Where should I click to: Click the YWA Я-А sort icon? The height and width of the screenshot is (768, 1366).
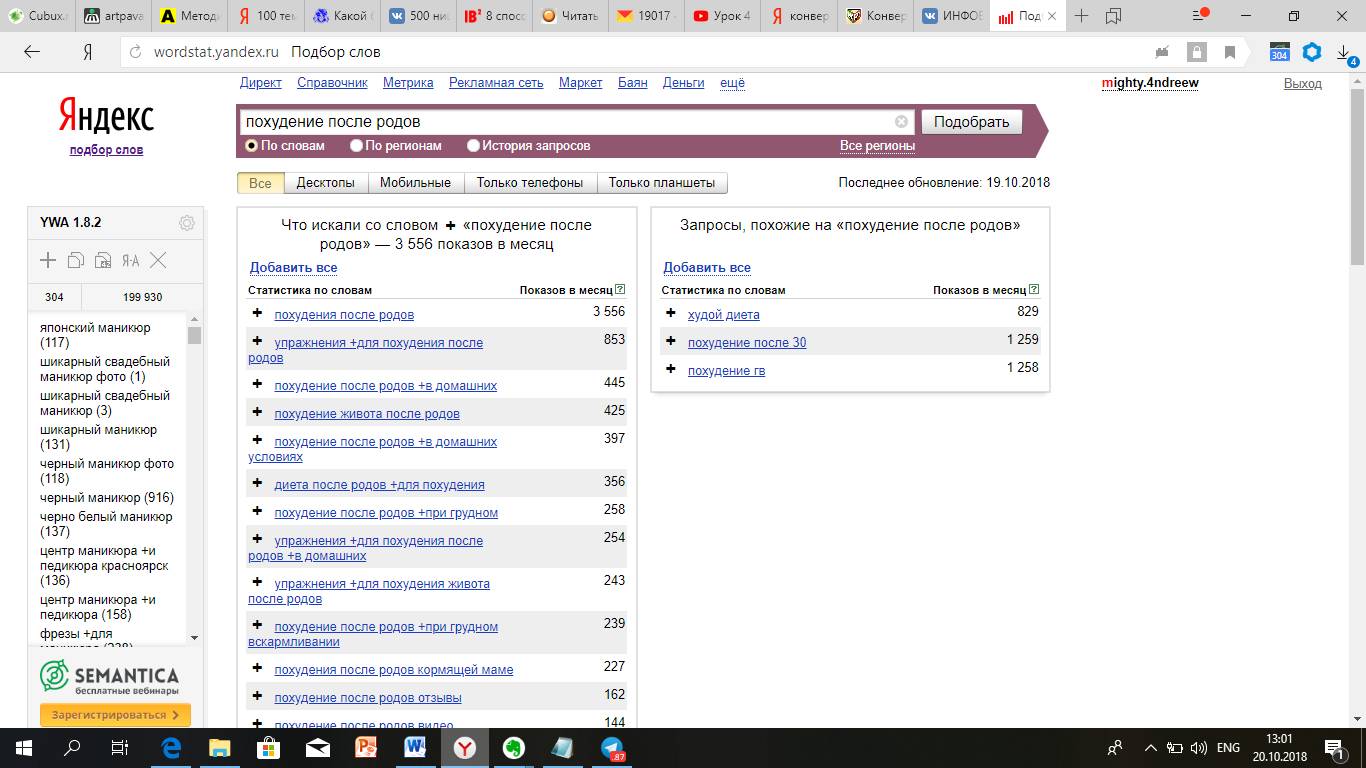(130, 260)
